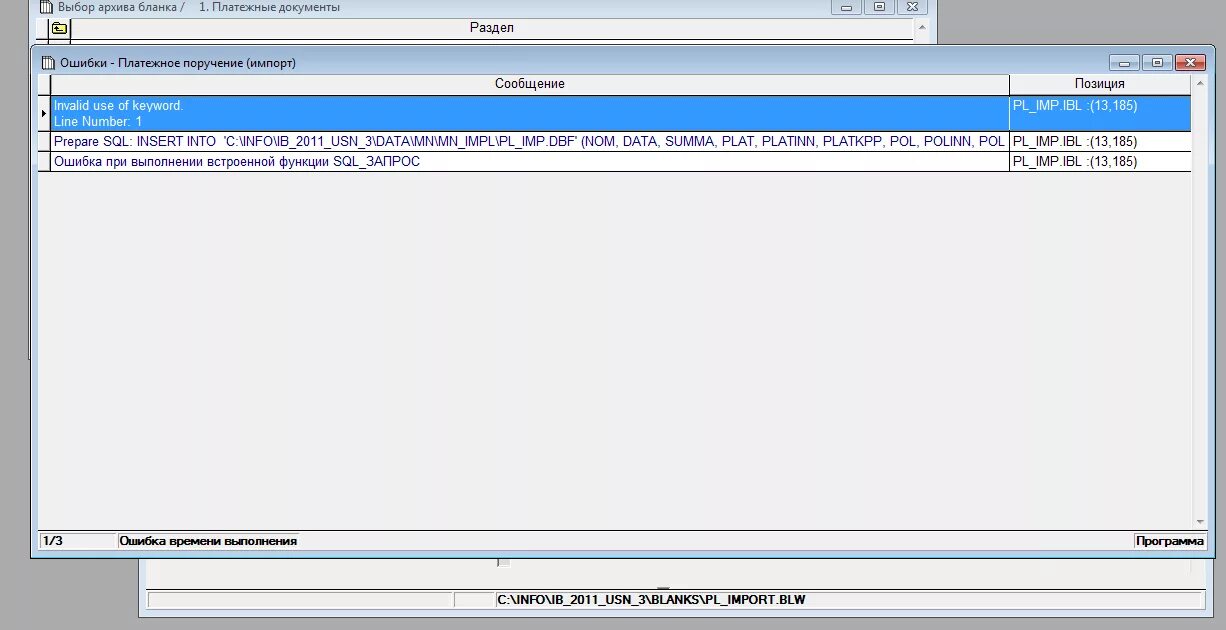Maximize the Выбор архива бланка window

click(879, 7)
